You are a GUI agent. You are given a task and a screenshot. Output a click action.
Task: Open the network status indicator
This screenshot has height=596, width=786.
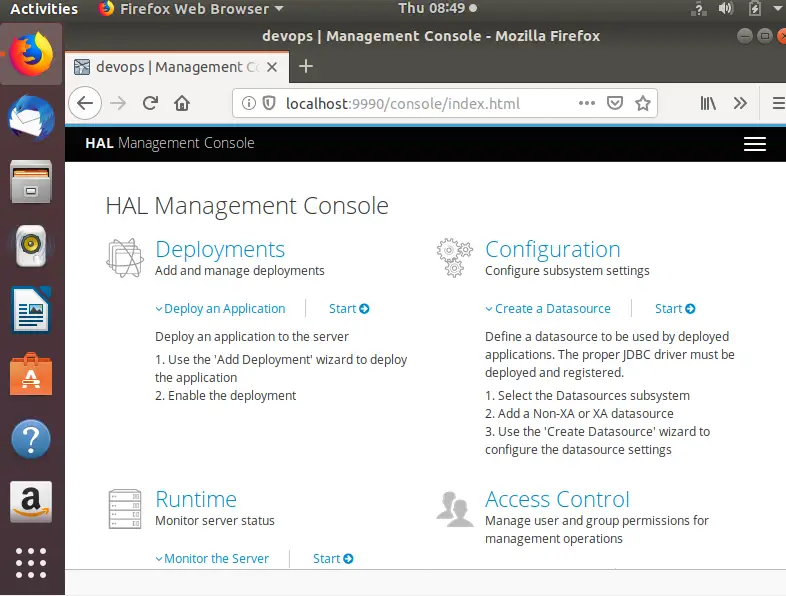coord(698,9)
